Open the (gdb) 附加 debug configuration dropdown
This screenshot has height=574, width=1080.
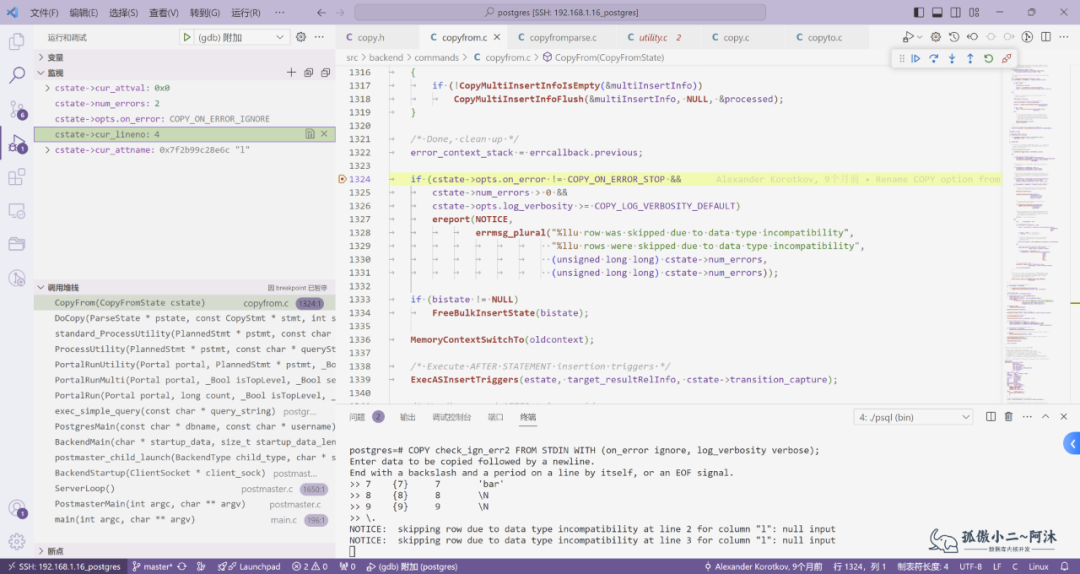click(x=240, y=37)
